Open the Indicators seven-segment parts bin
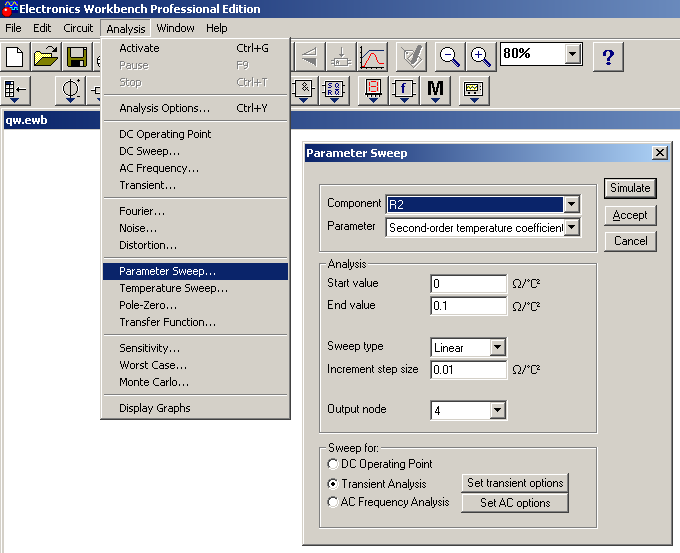Screen dimensions: 680x553 point(373,91)
